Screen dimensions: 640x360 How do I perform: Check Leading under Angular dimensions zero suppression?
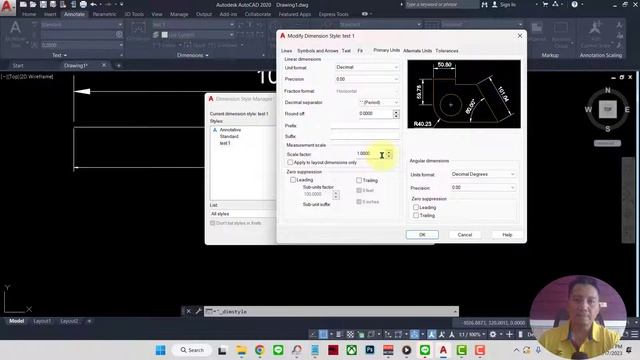416,207
